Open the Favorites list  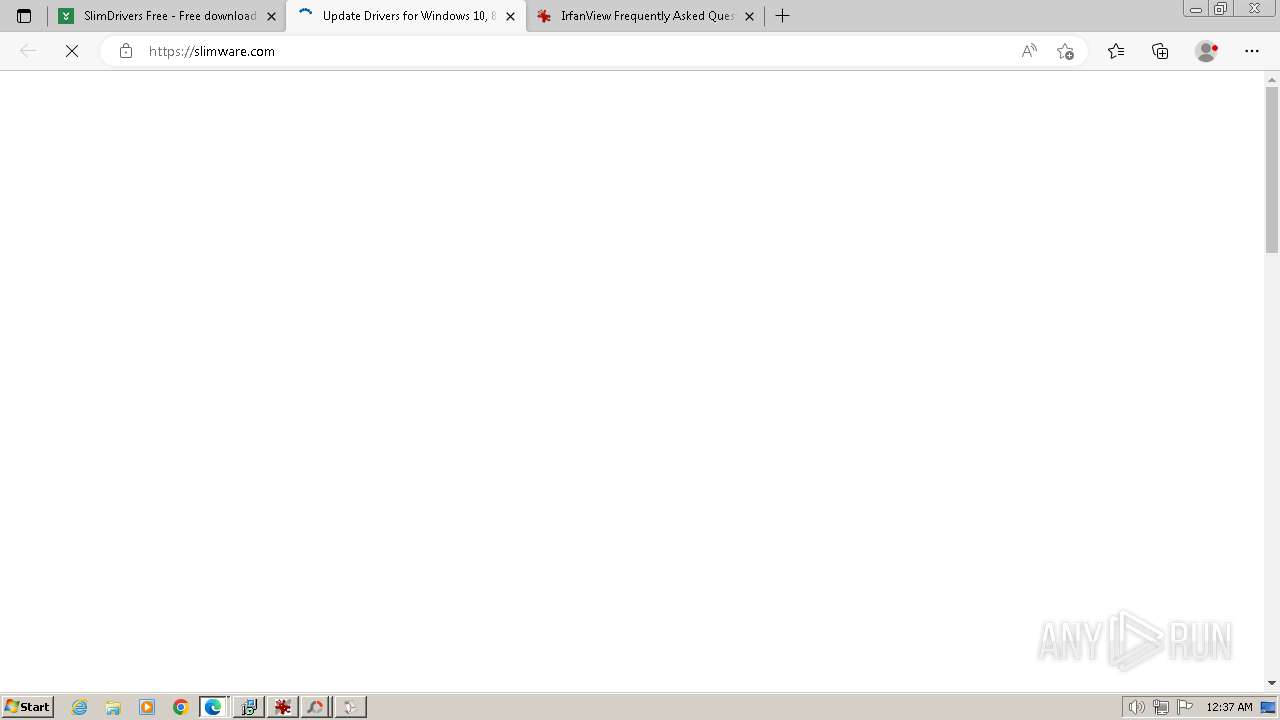(1116, 51)
